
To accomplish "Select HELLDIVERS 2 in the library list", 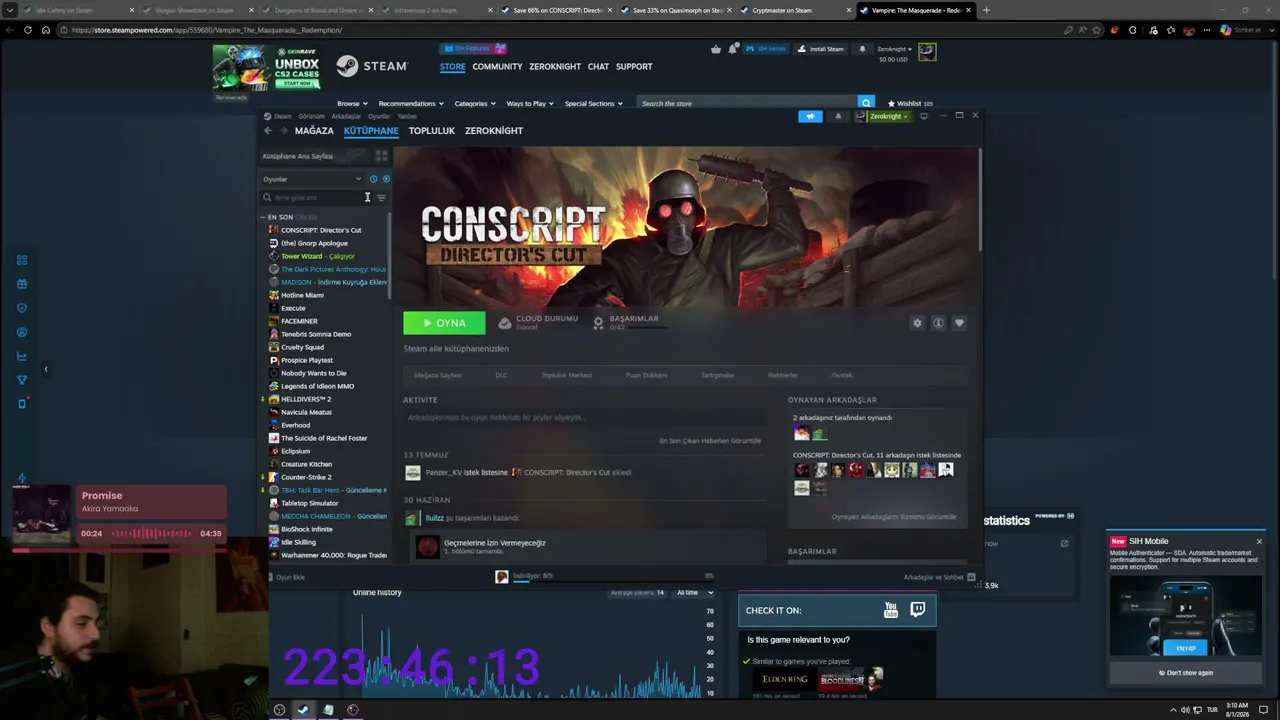I will pos(306,399).
